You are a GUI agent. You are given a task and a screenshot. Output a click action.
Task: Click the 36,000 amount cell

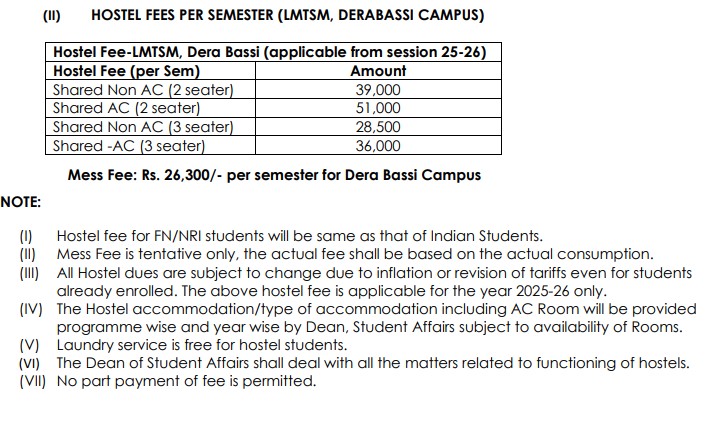coord(378,146)
